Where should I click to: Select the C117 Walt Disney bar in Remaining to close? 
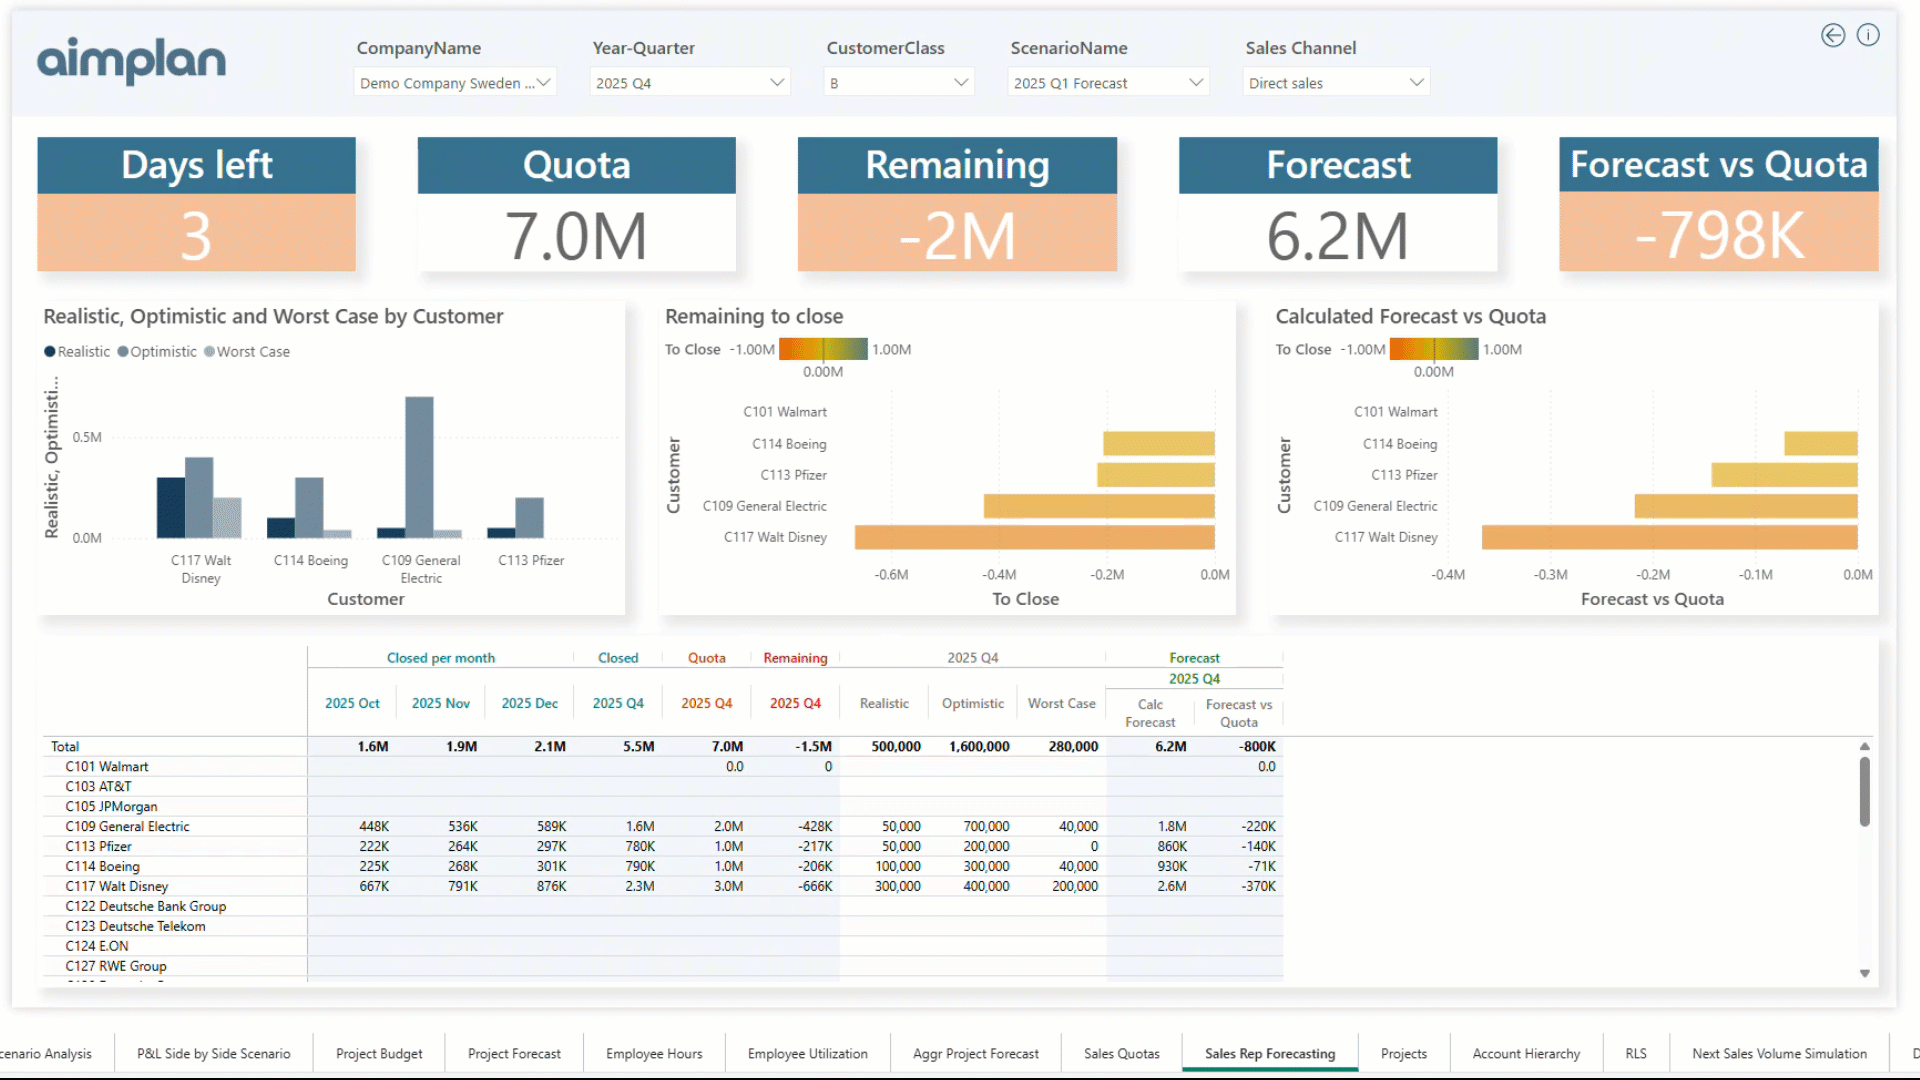(x=1035, y=537)
